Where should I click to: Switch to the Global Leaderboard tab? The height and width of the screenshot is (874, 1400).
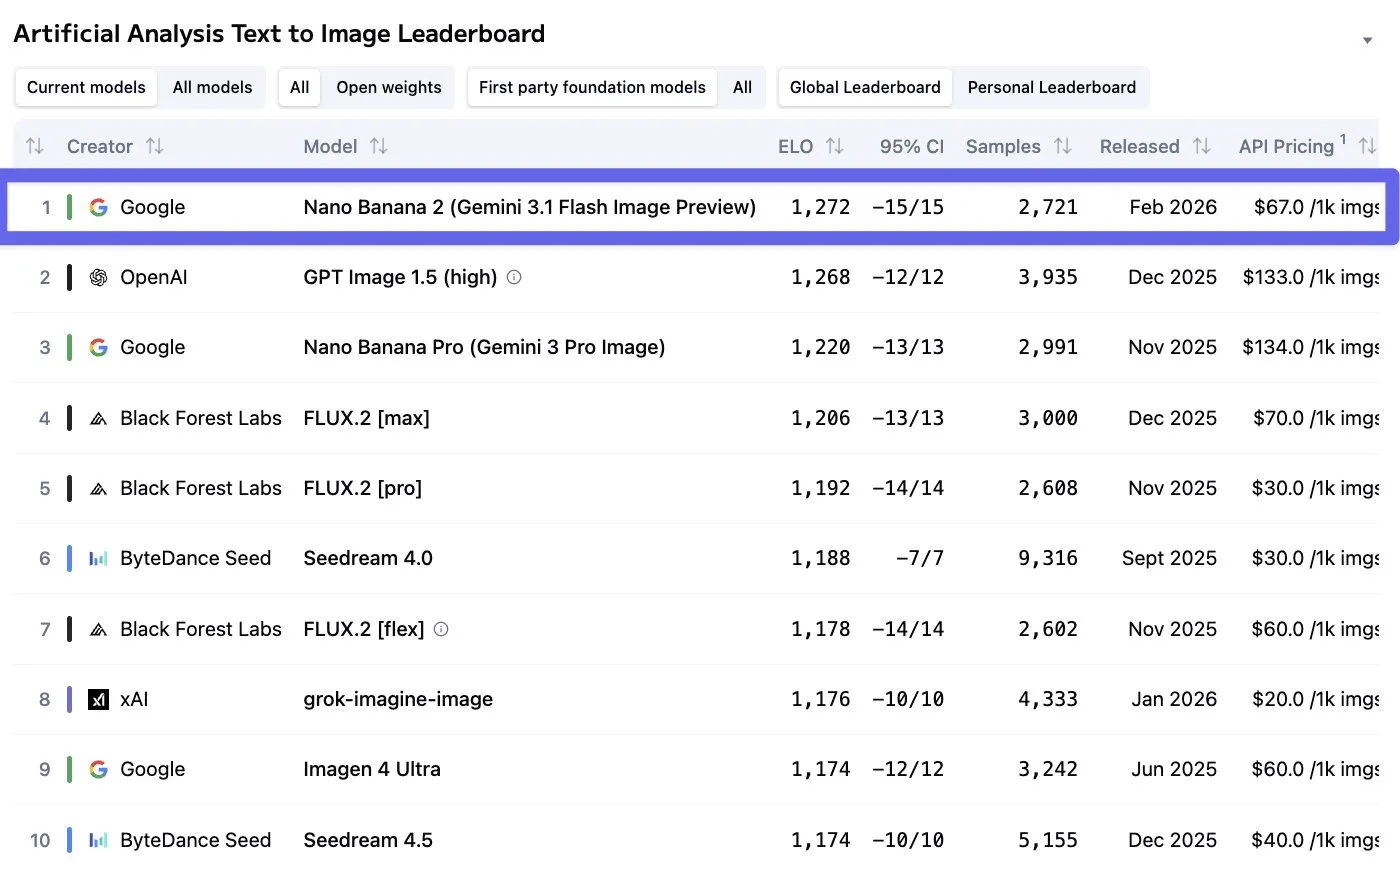click(x=864, y=87)
